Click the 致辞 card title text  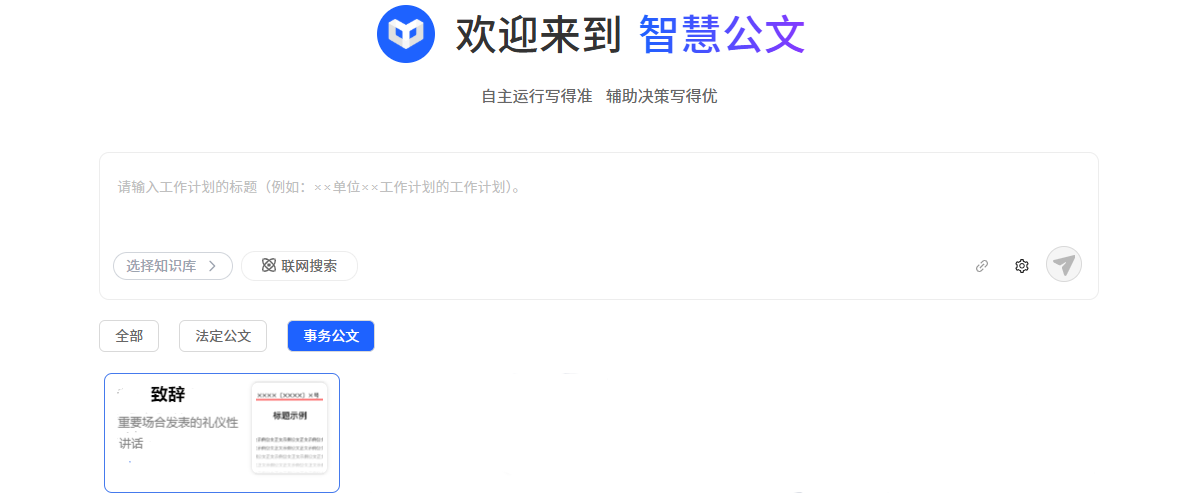168,394
